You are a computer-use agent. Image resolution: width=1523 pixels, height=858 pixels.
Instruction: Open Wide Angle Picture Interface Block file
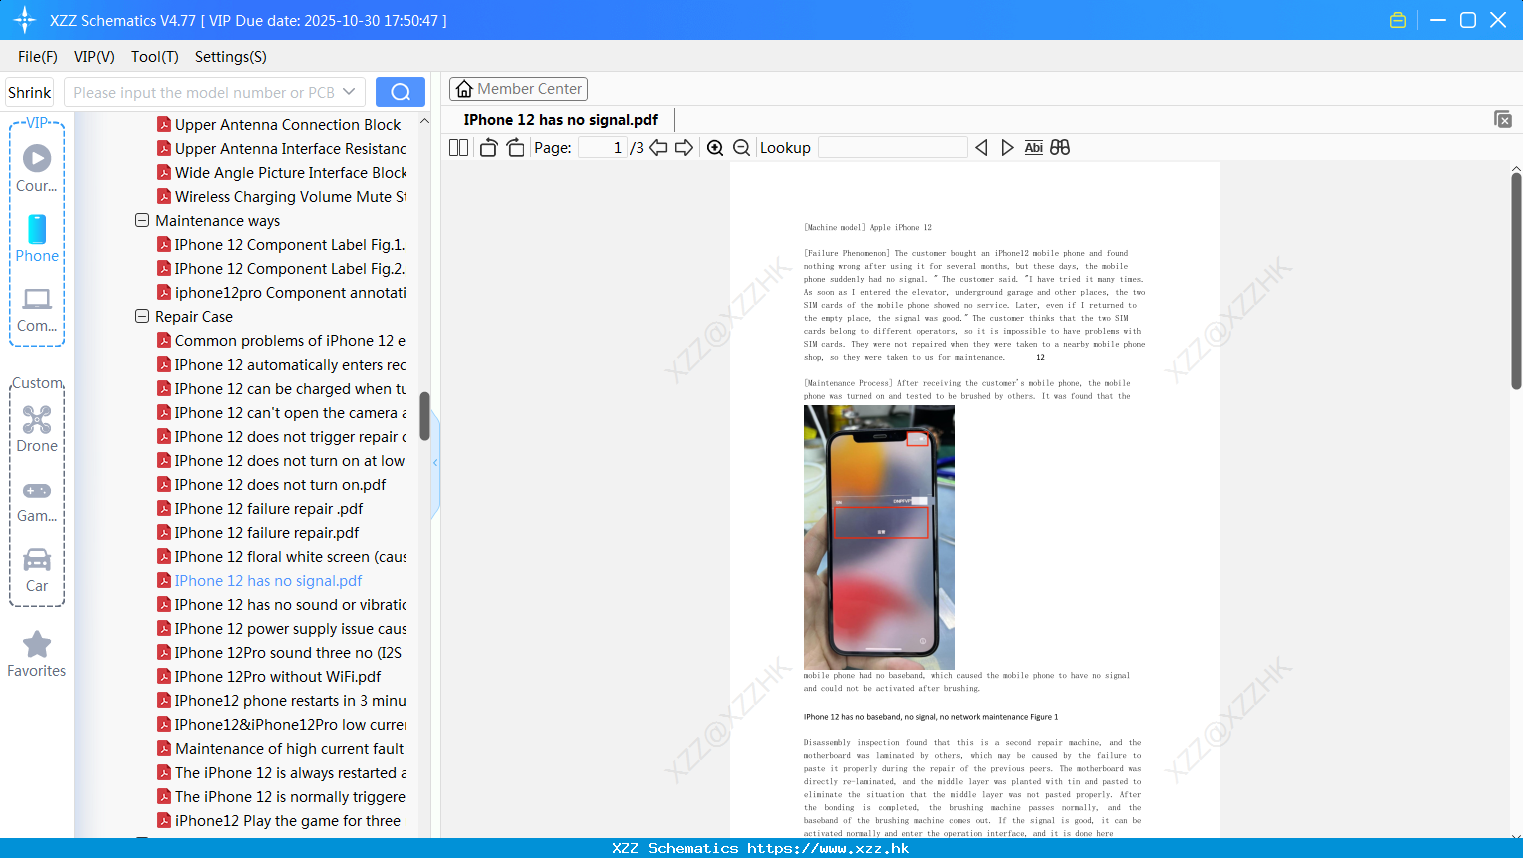pyautogui.click(x=282, y=172)
